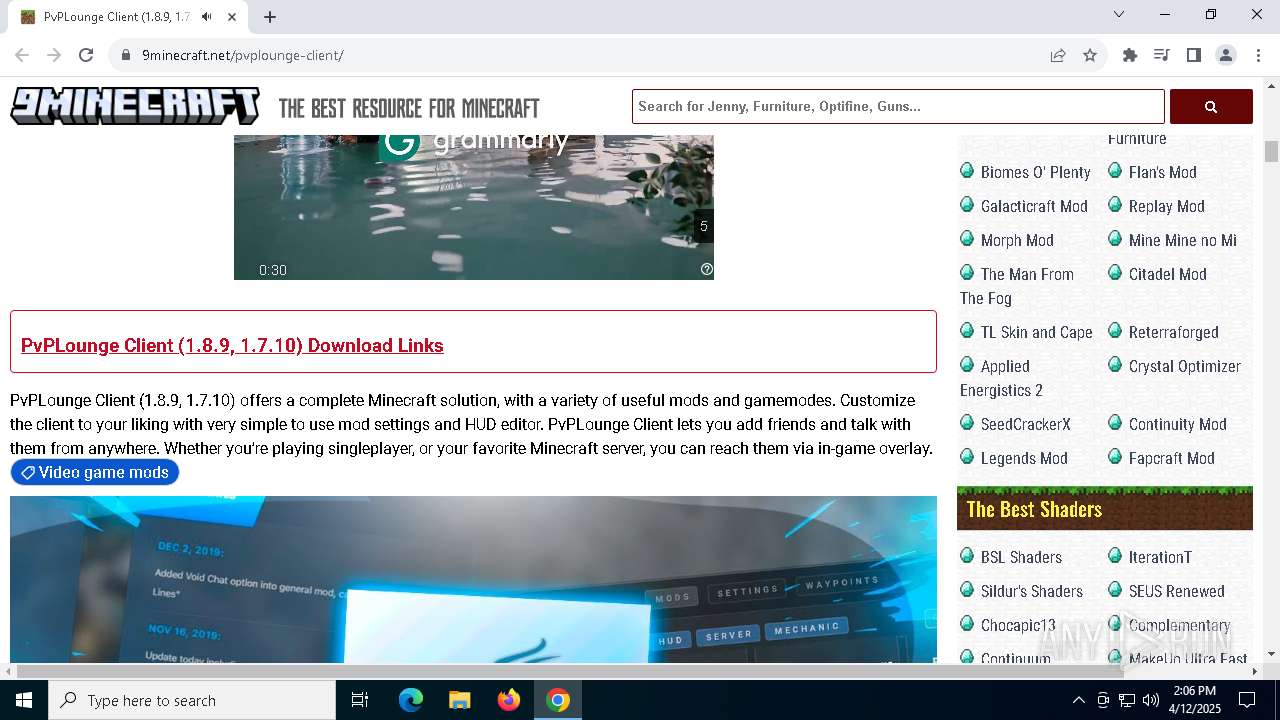Click the share page icon
Screen dimensions: 1280x720
pyautogui.click(x=1058, y=55)
